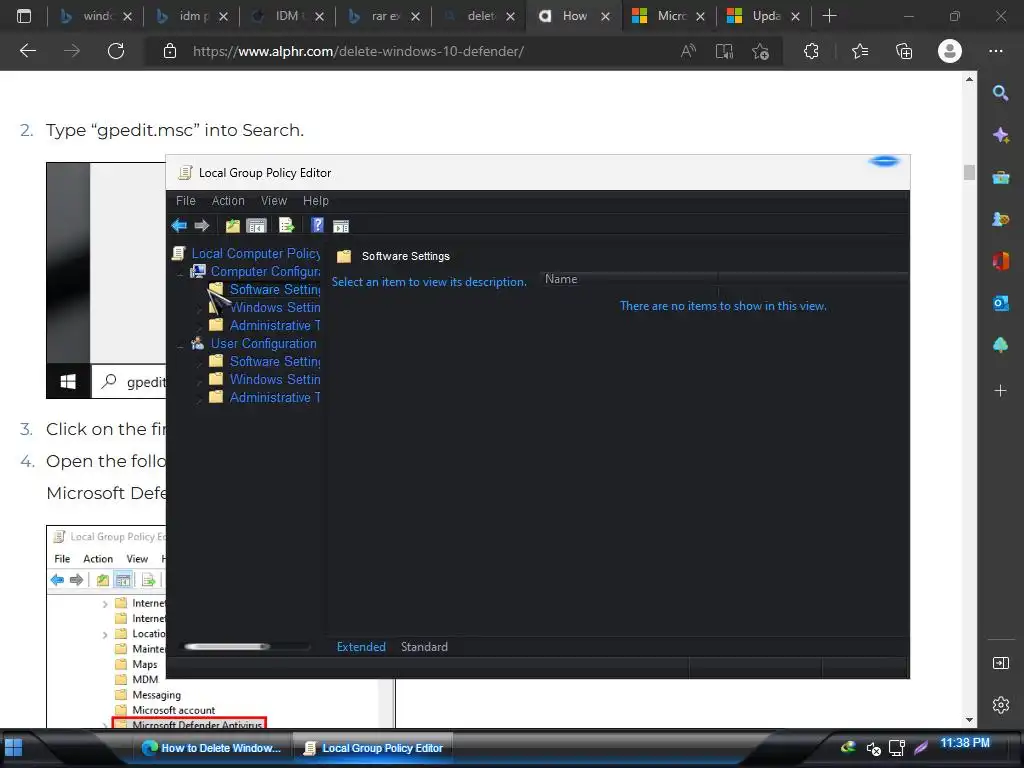The image size is (1024, 768).
Task: Toggle Show/Hide Action Pane icon
Action: (x=341, y=227)
